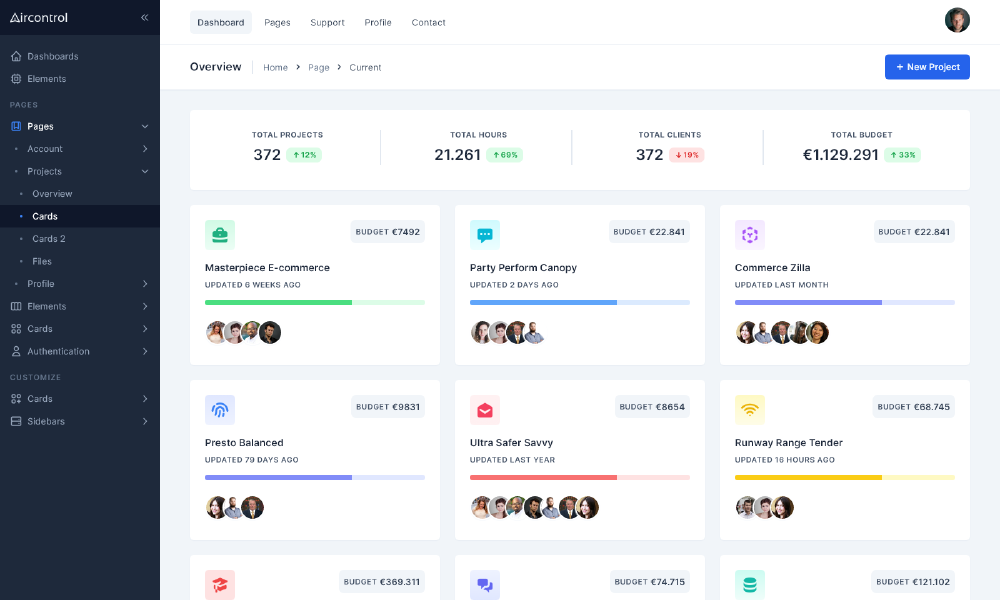Open the user profile avatar menu
This screenshot has height=600, width=1000.
[957, 20]
